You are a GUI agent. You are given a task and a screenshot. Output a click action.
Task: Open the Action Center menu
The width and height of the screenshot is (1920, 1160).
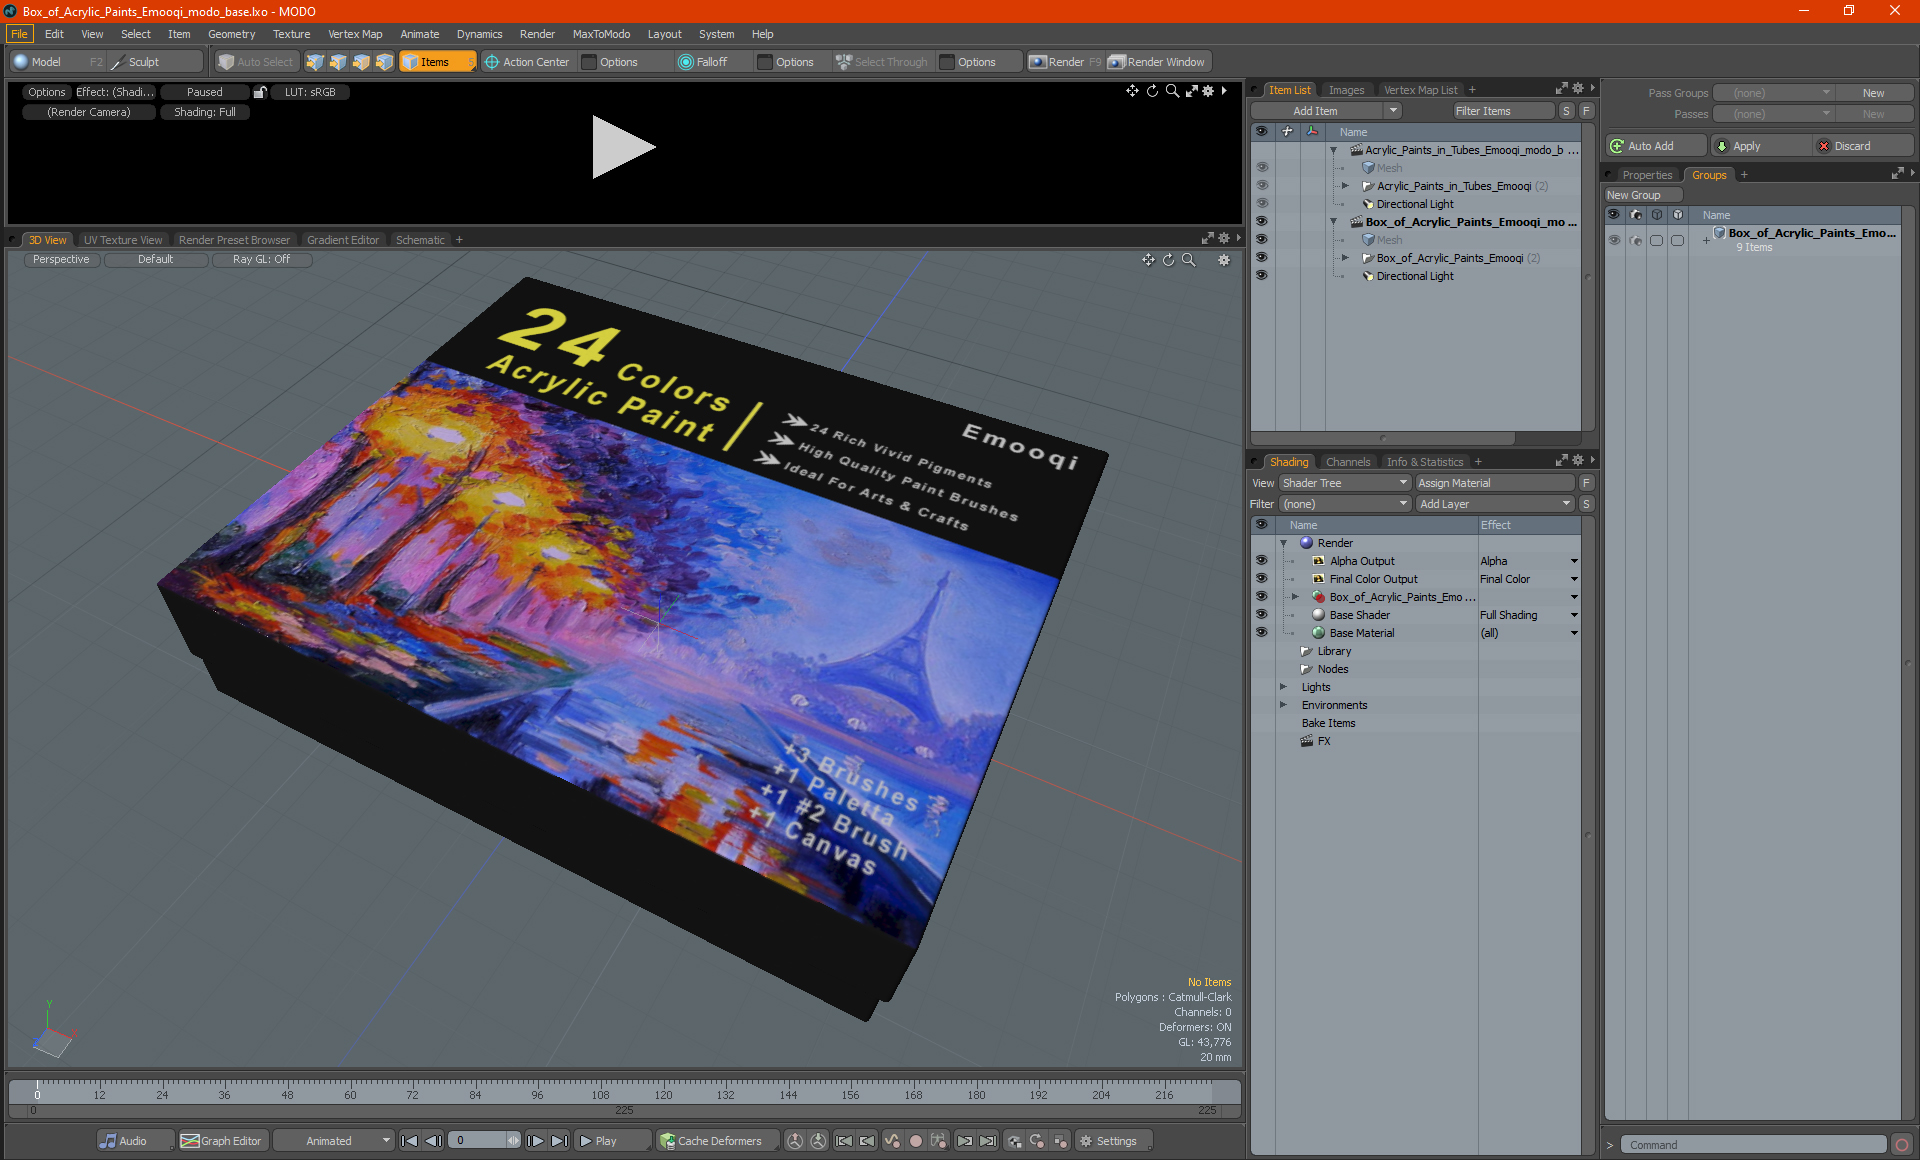coord(527,62)
